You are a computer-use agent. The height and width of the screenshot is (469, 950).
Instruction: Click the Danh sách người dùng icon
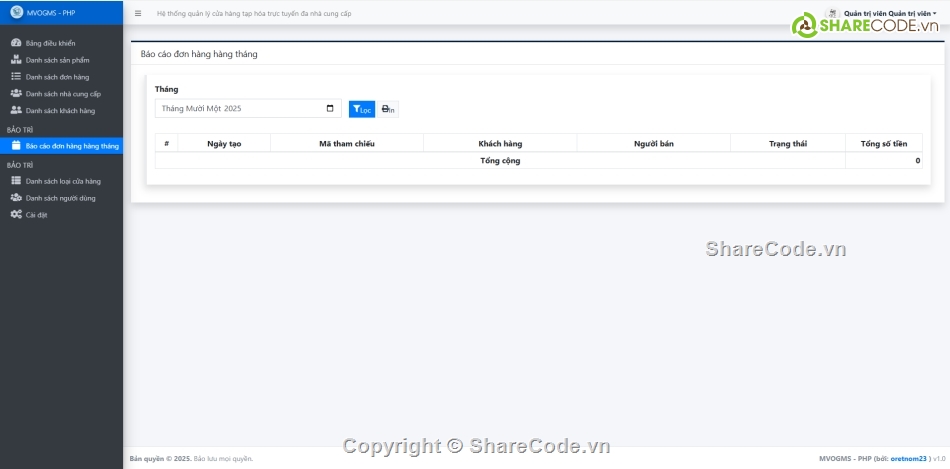[x=16, y=198]
